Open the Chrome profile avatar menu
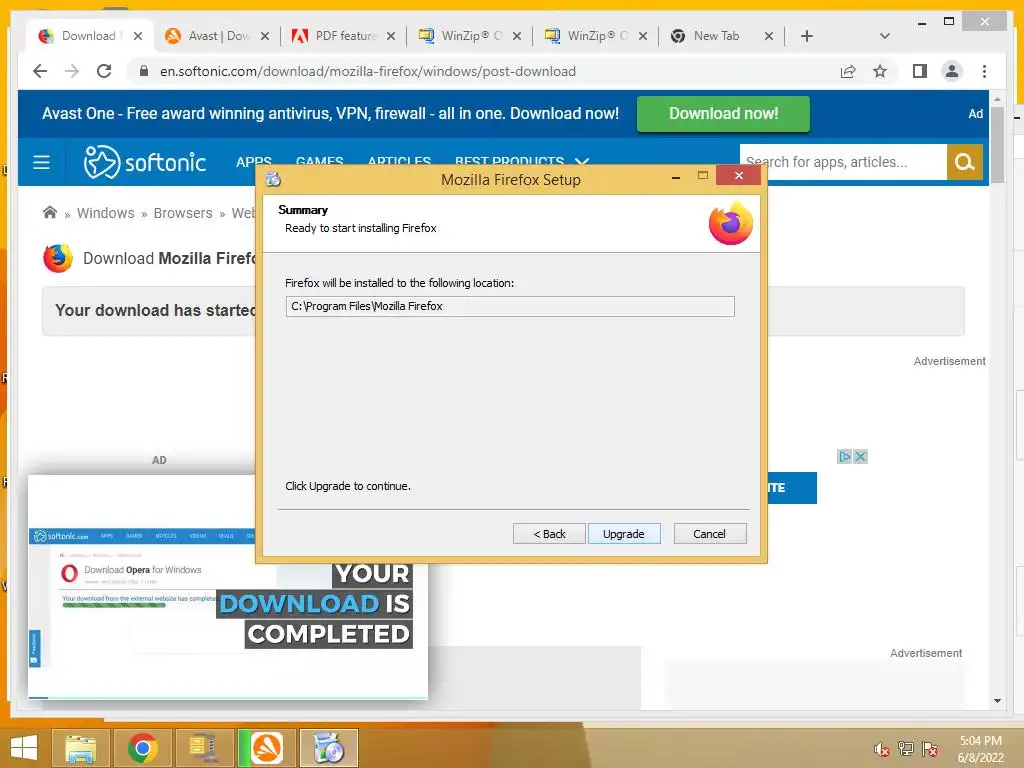 coord(952,71)
